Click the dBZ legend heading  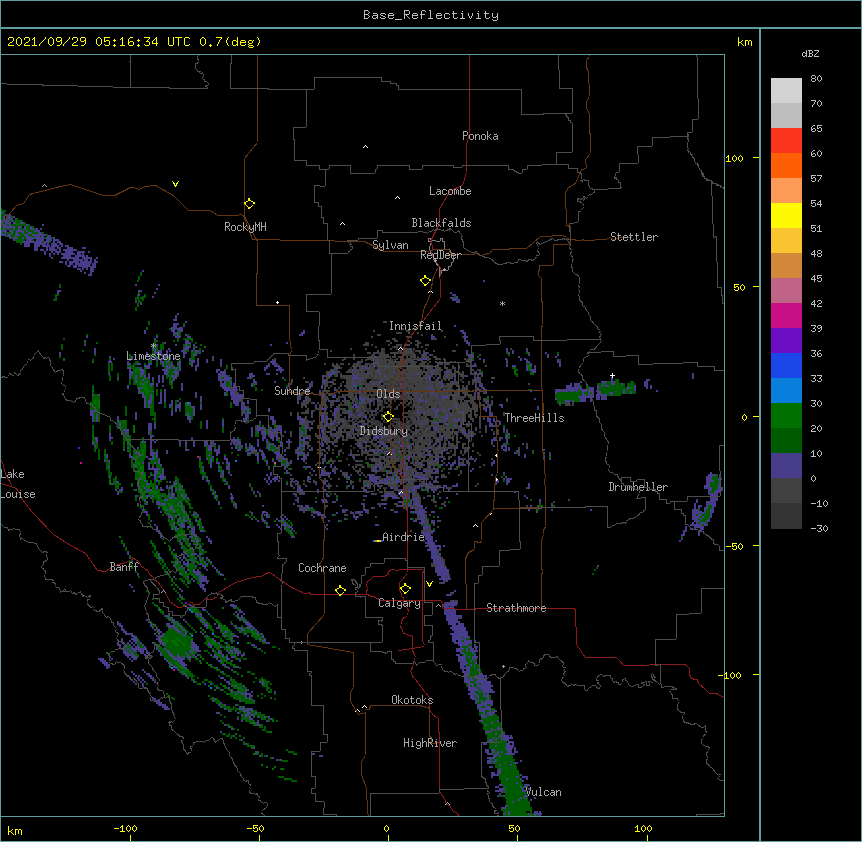(x=810, y=53)
